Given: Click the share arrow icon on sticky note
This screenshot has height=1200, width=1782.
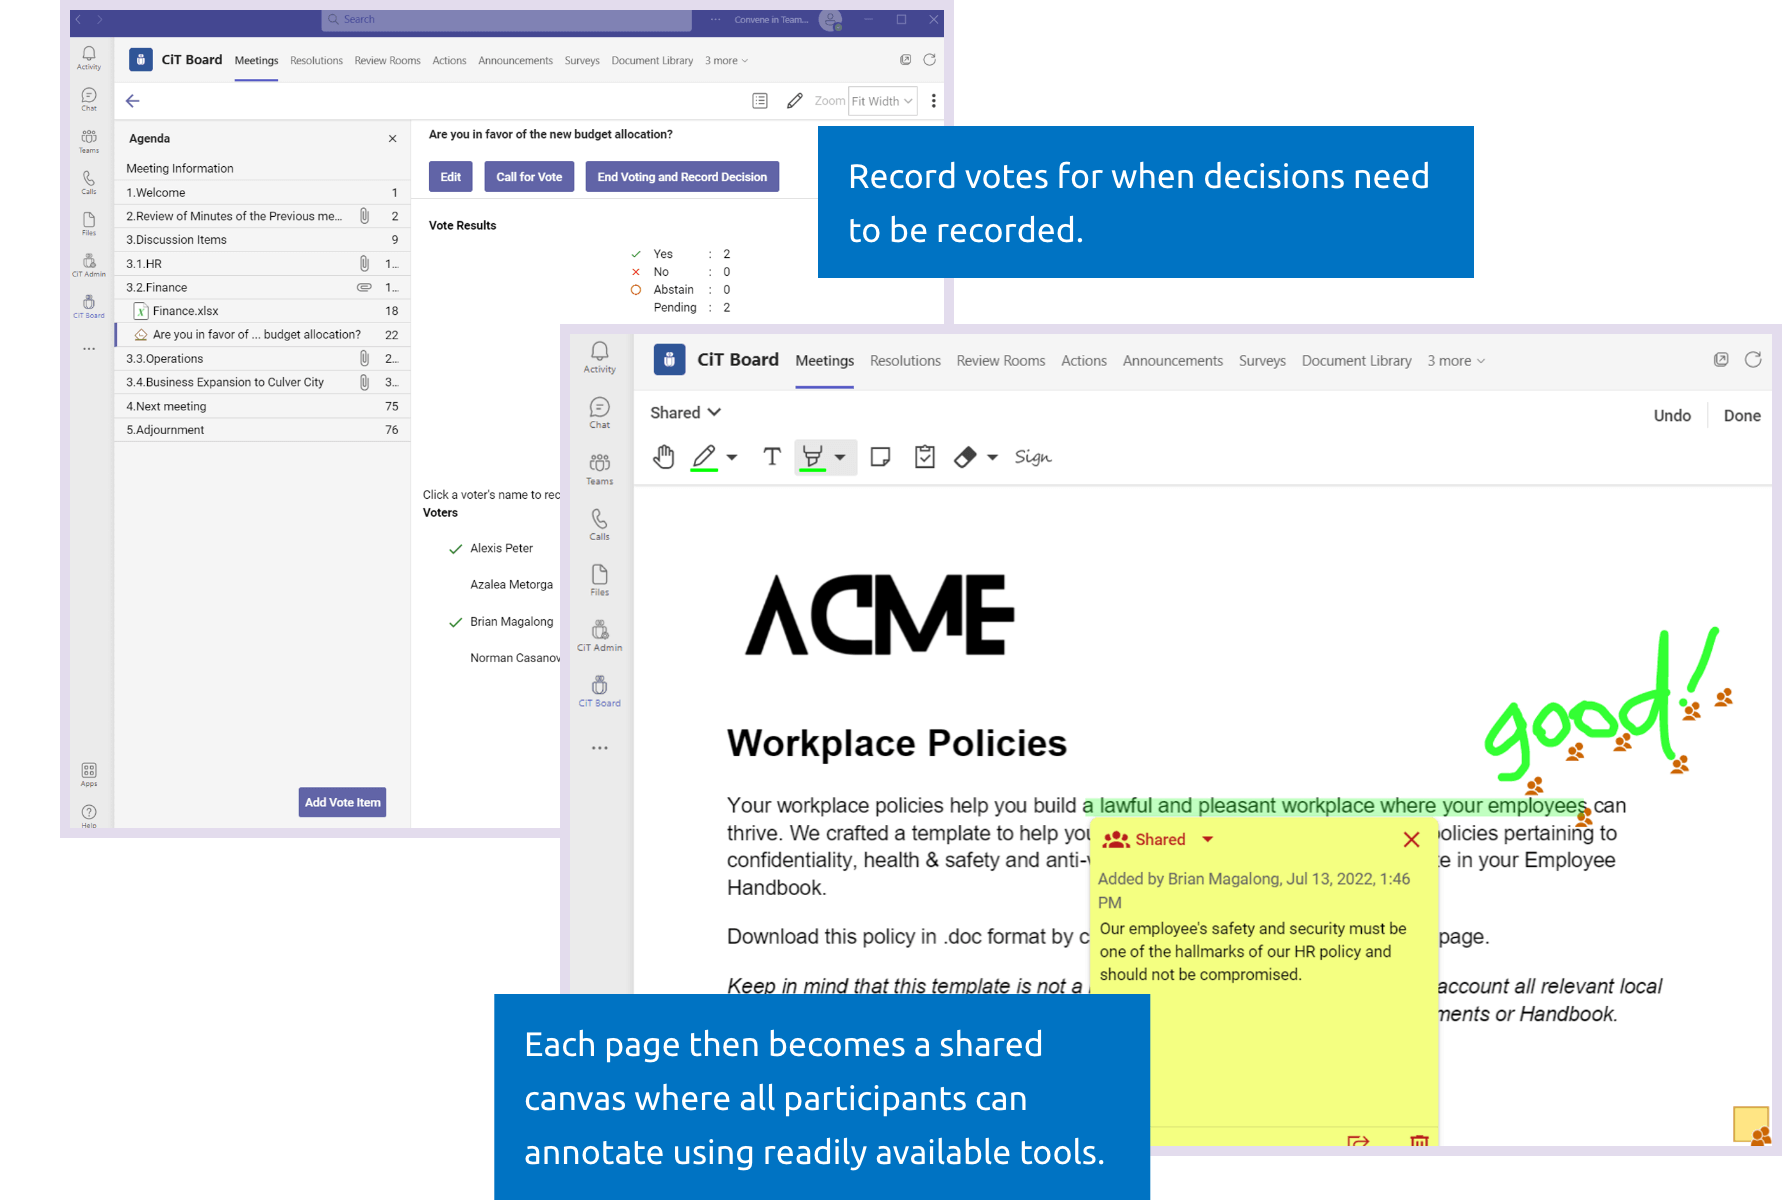Looking at the screenshot, I should (1358, 1140).
